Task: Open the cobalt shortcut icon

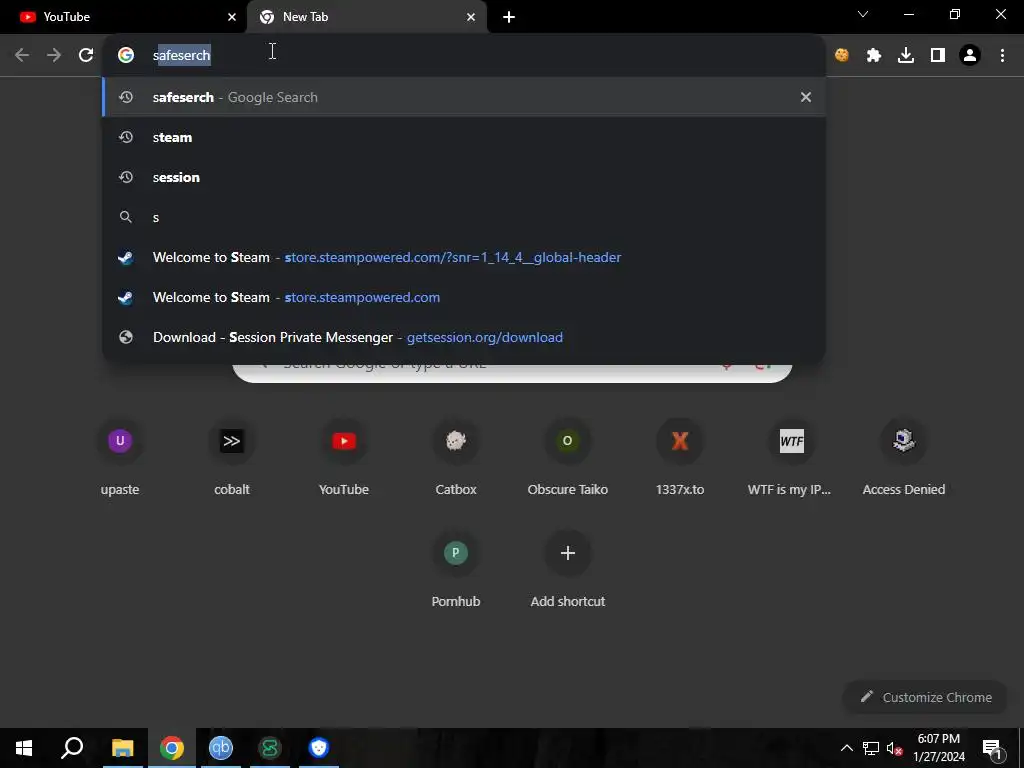Action: pyautogui.click(x=232, y=441)
